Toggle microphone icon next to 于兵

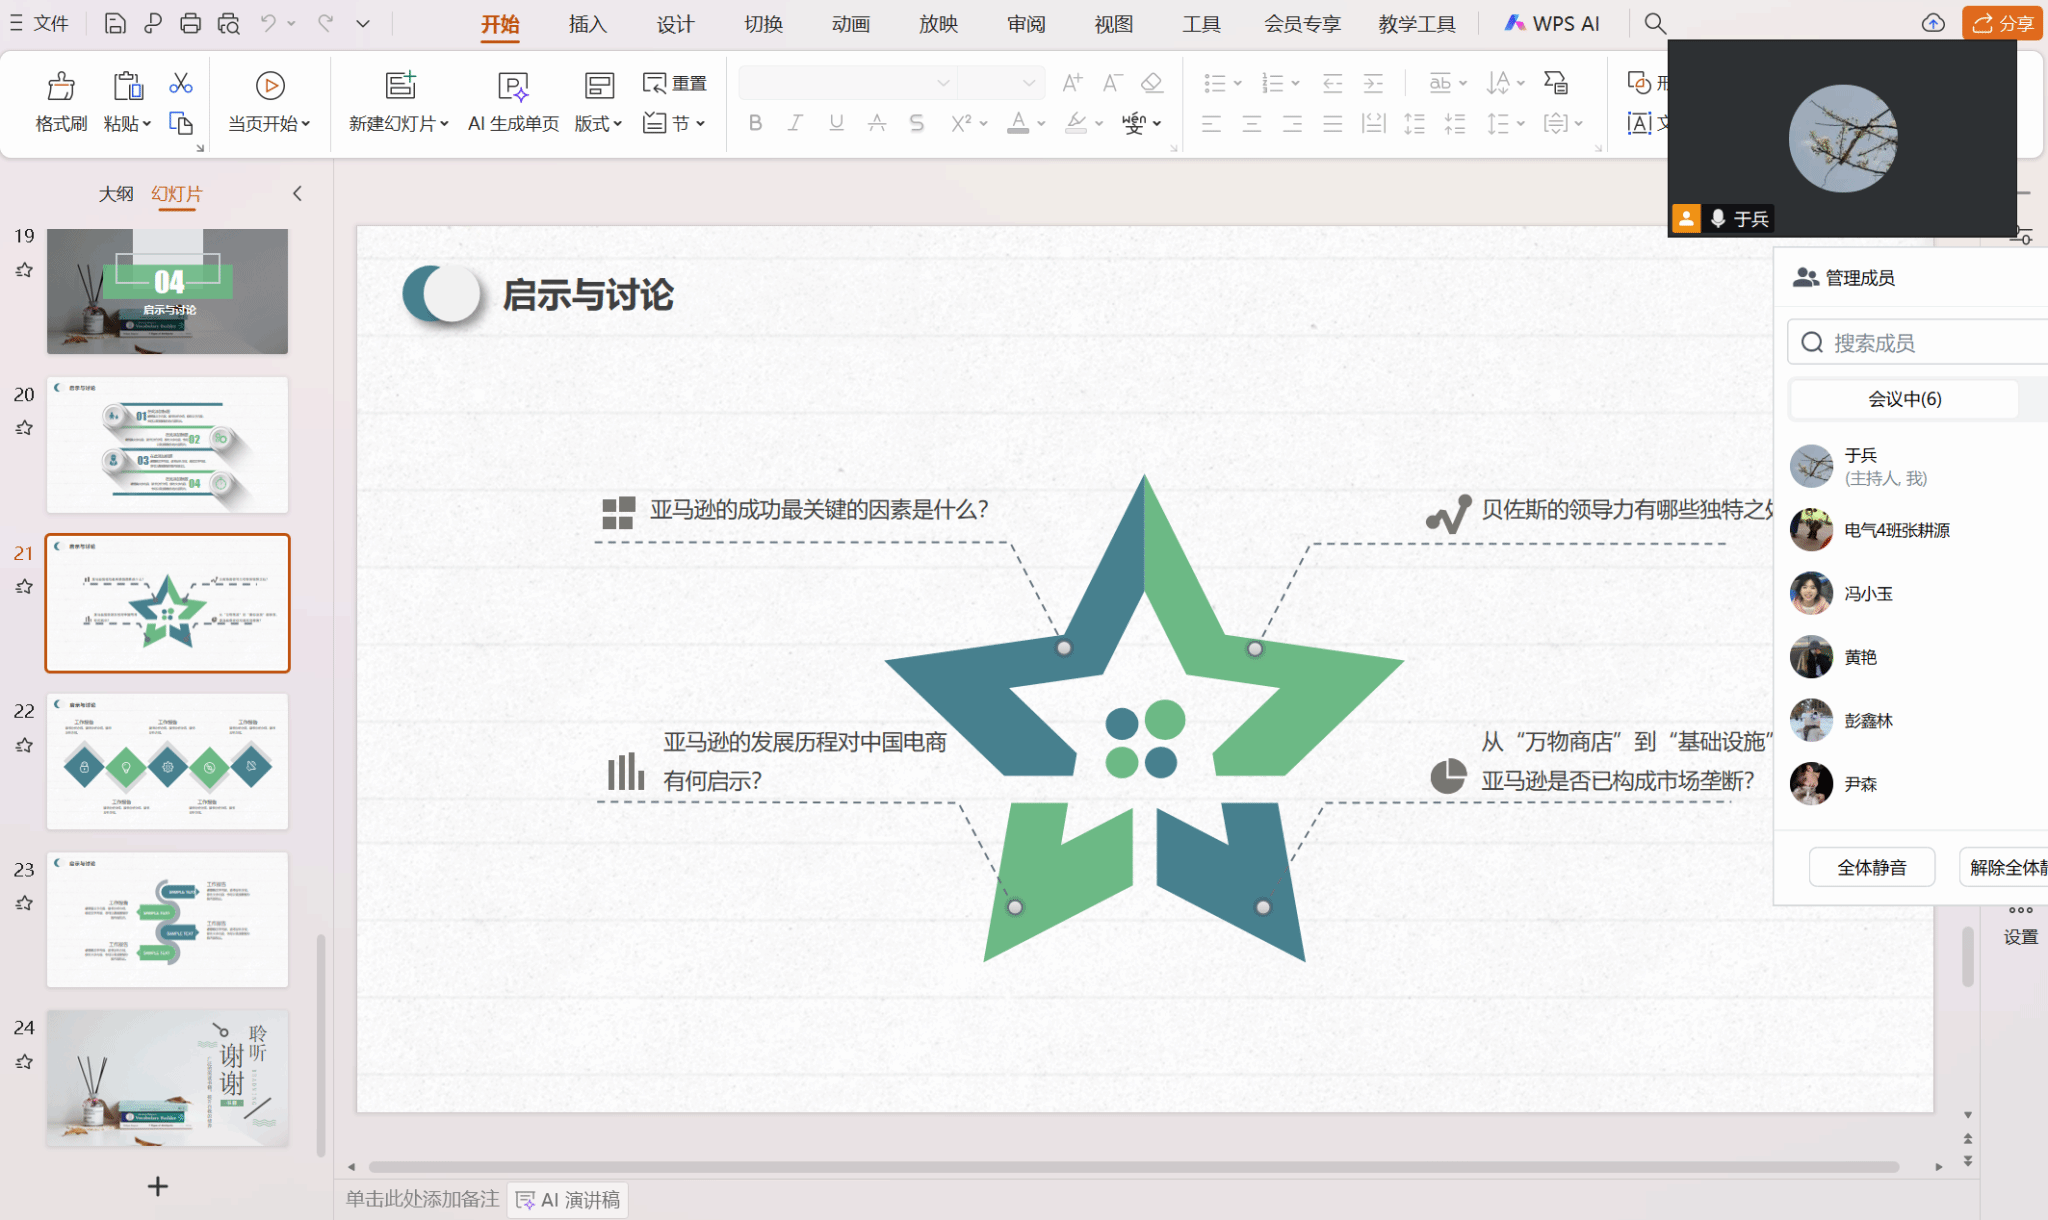tap(1718, 218)
